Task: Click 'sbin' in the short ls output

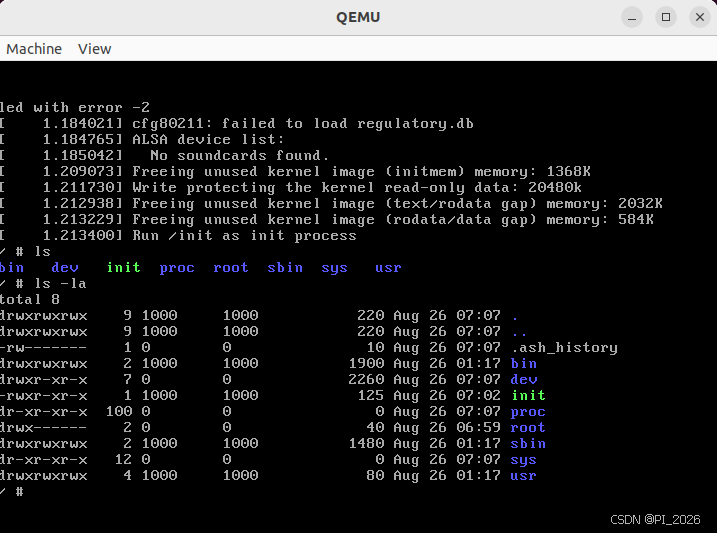Action: 285,267
